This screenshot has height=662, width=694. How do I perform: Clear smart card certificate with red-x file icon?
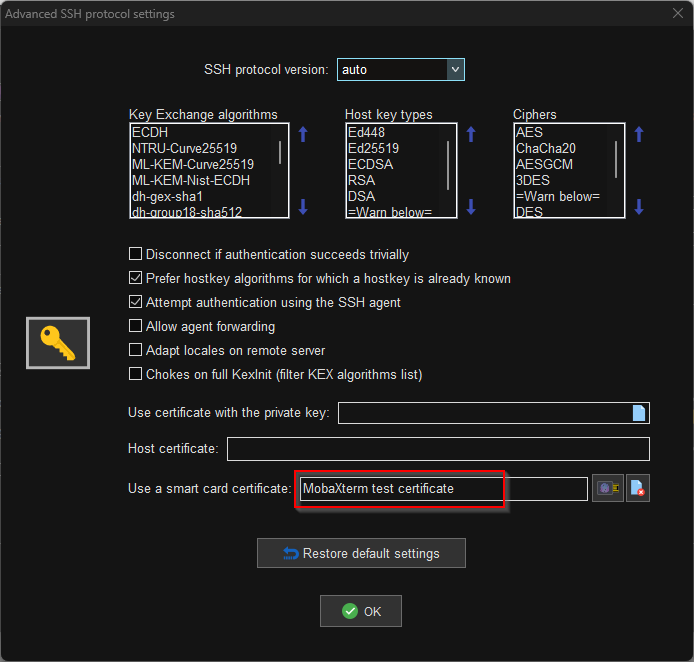[638, 488]
